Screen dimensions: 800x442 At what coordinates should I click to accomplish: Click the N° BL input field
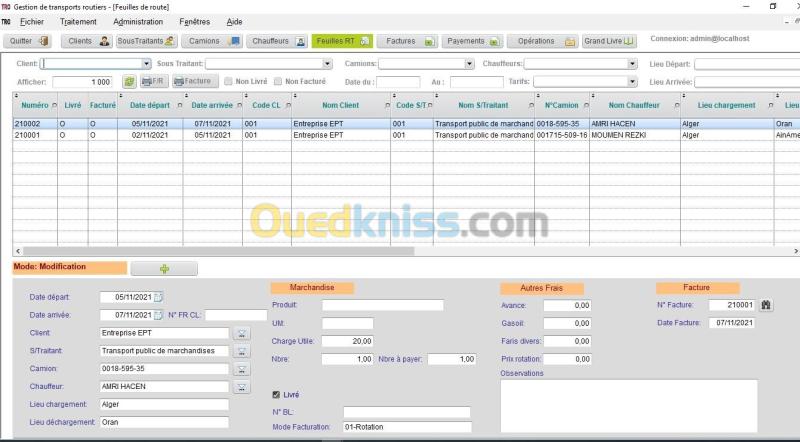[x=407, y=412]
